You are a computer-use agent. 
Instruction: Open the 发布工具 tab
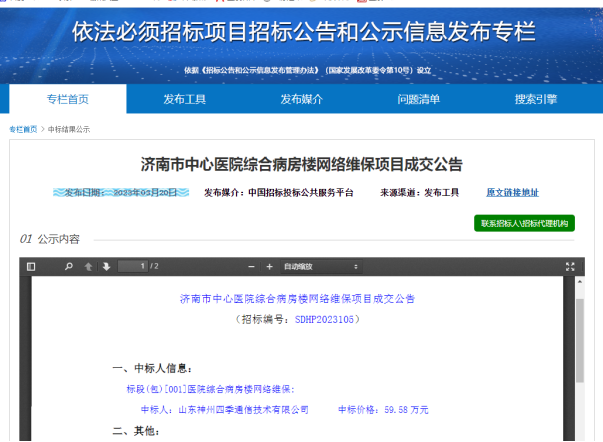pyautogui.click(x=185, y=99)
